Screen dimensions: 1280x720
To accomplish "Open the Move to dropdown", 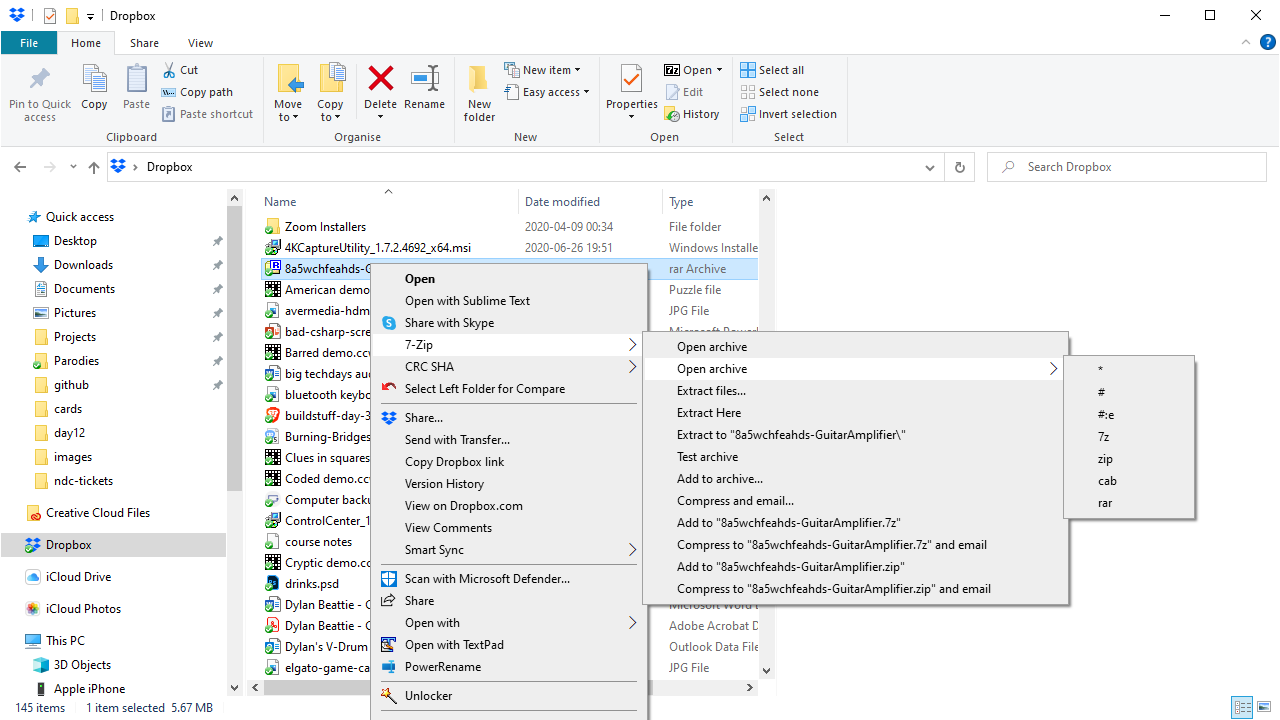I will pyautogui.click(x=287, y=110).
